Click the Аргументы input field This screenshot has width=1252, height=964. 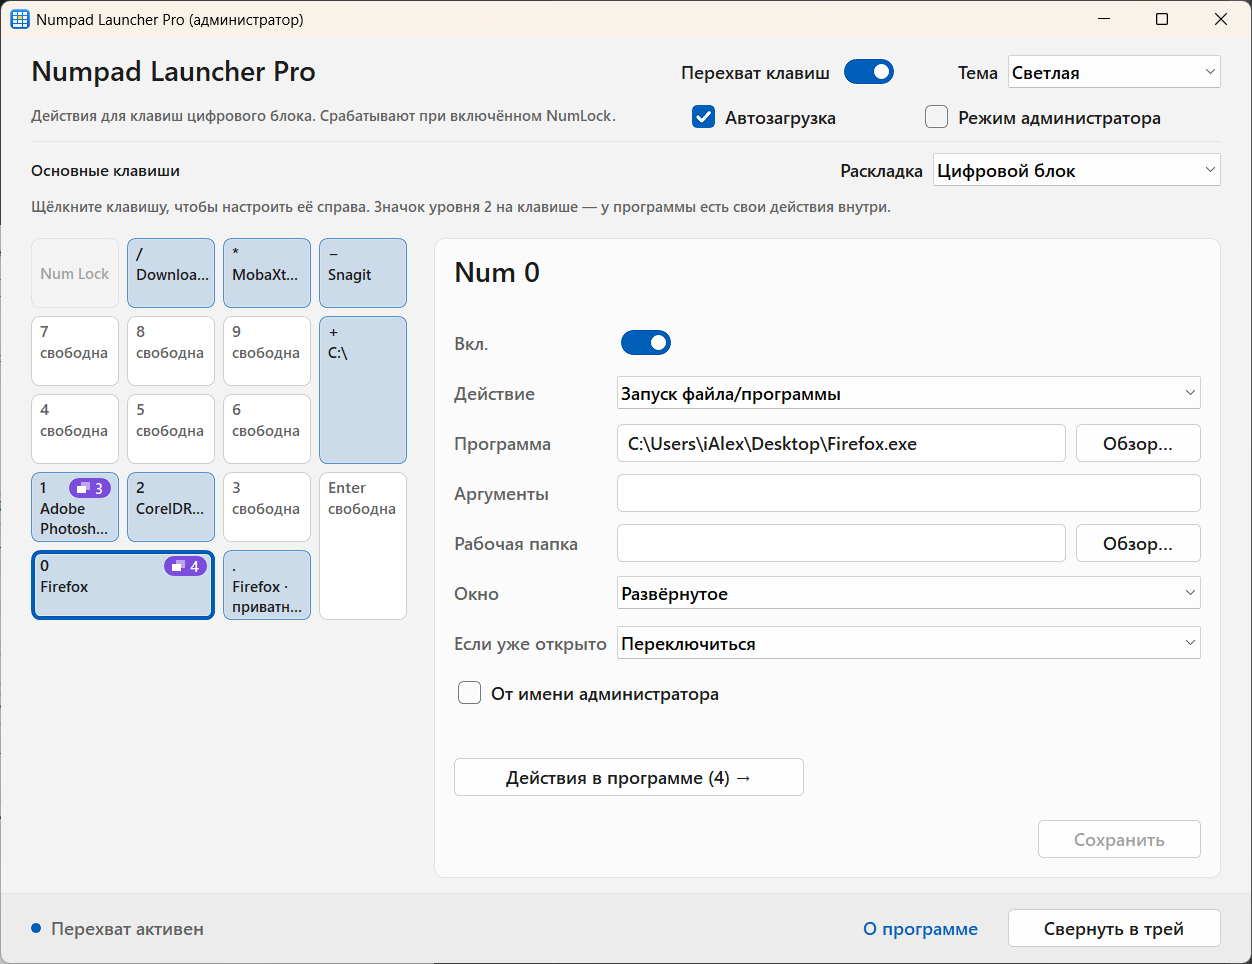click(909, 493)
